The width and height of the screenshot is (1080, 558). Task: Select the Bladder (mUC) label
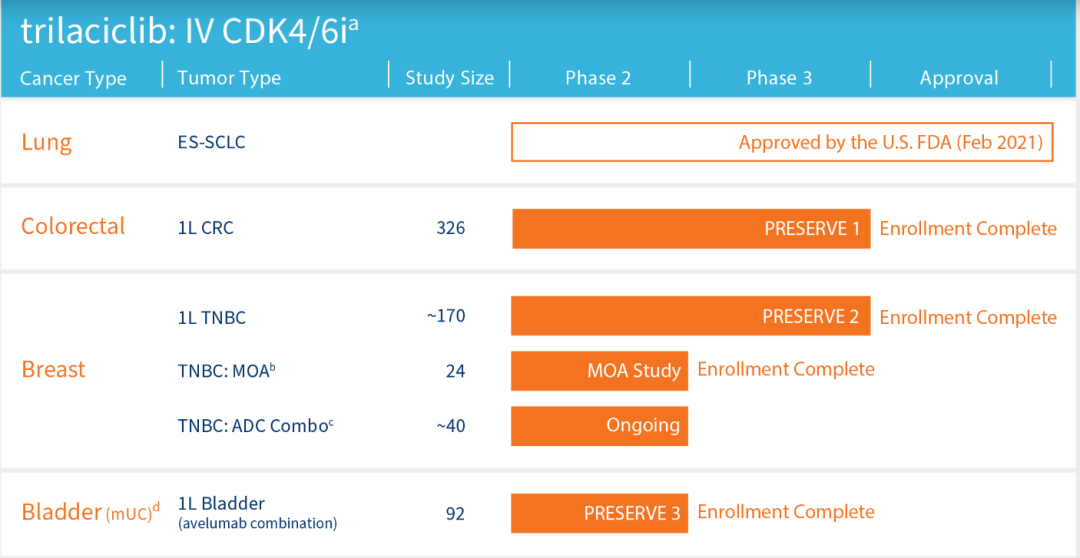(x=90, y=513)
